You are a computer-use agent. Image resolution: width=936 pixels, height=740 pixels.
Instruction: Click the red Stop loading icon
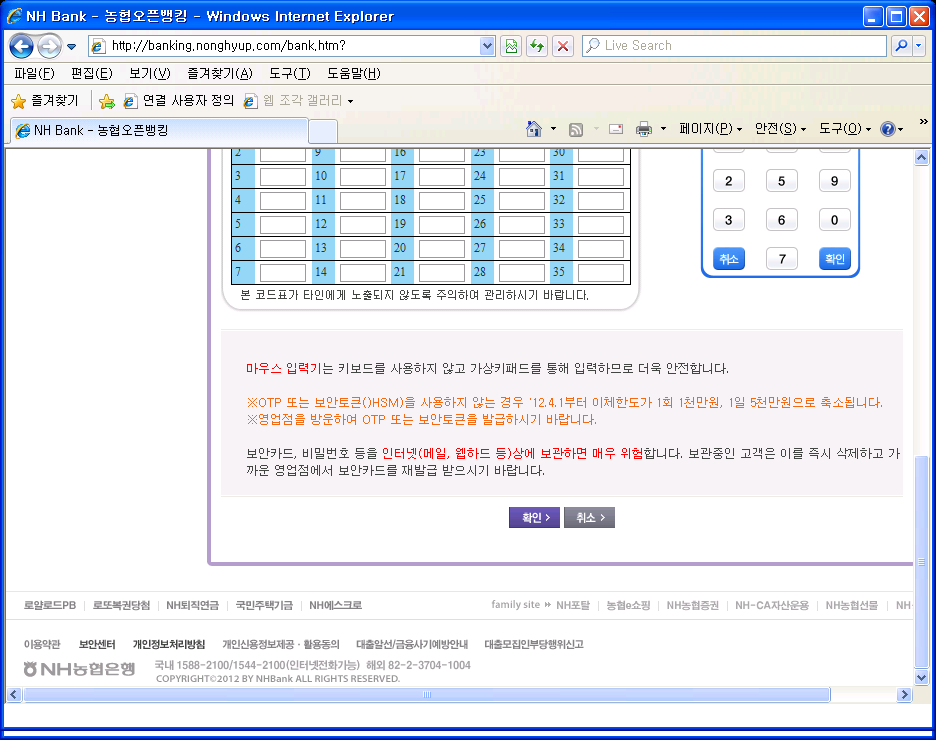tap(563, 46)
